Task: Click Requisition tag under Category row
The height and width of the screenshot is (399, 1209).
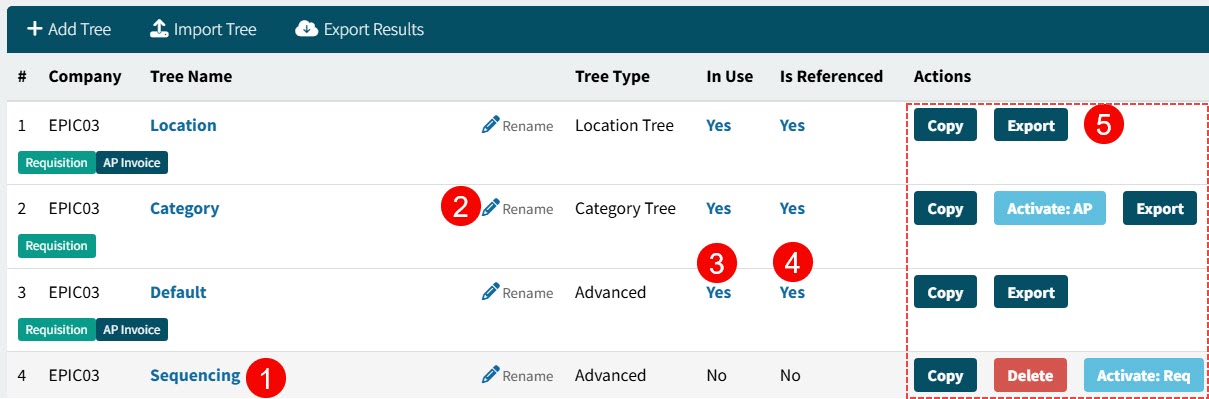Action: 57,245
